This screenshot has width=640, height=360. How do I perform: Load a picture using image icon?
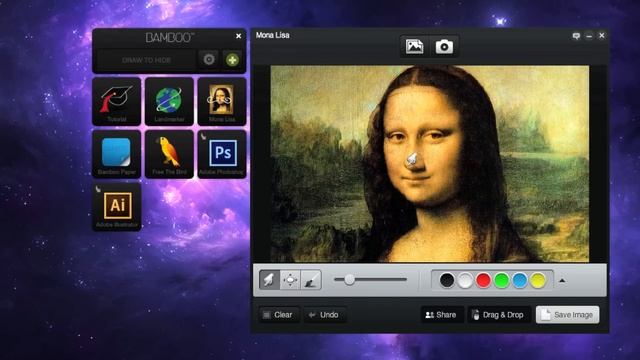click(x=414, y=47)
